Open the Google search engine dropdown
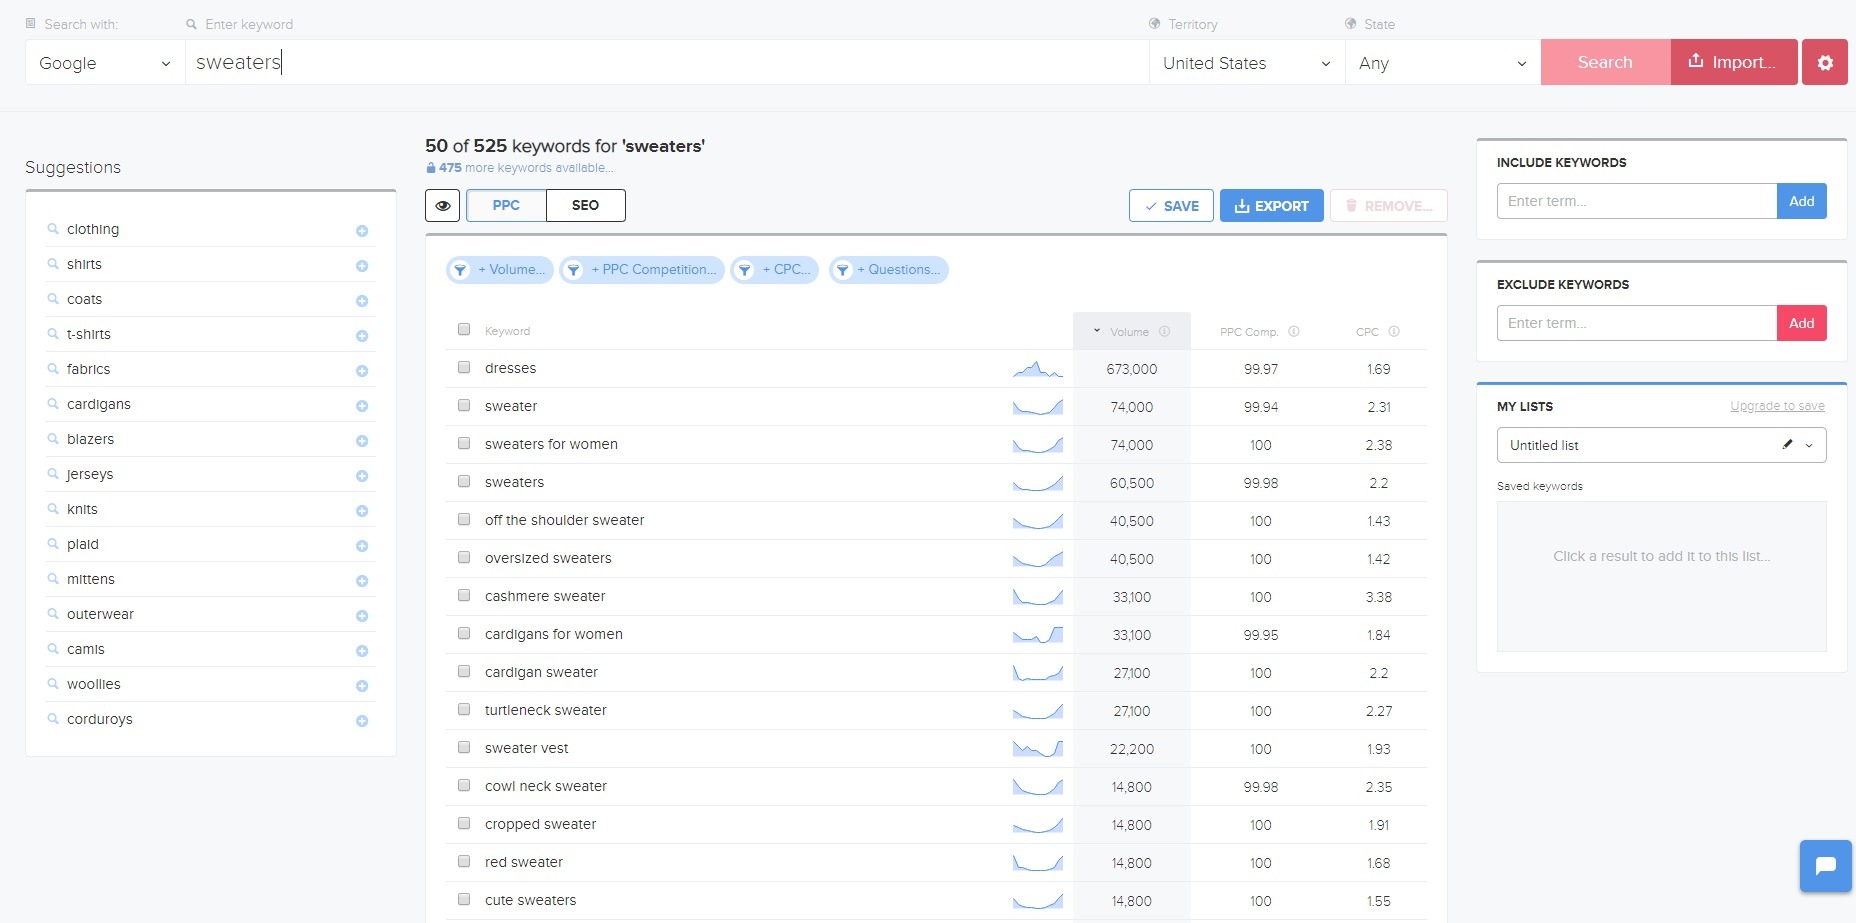 coord(105,62)
